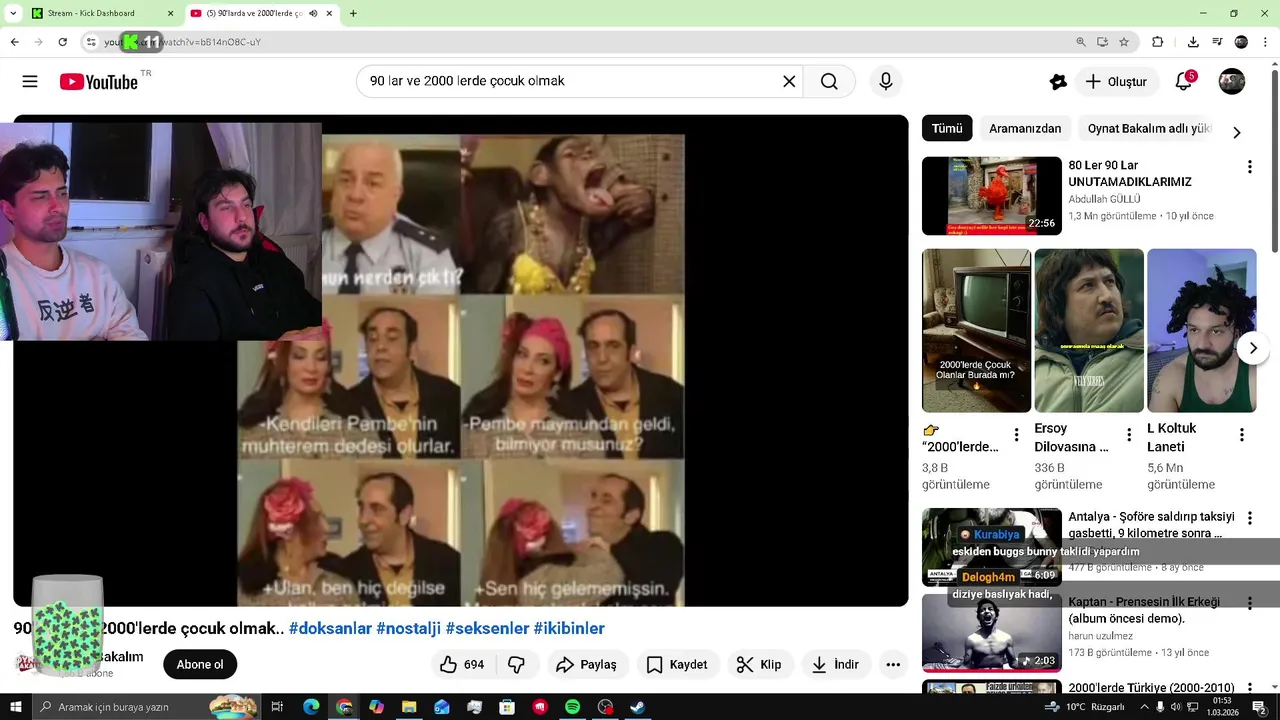Open Spotify from the taskbar

pos(572,707)
